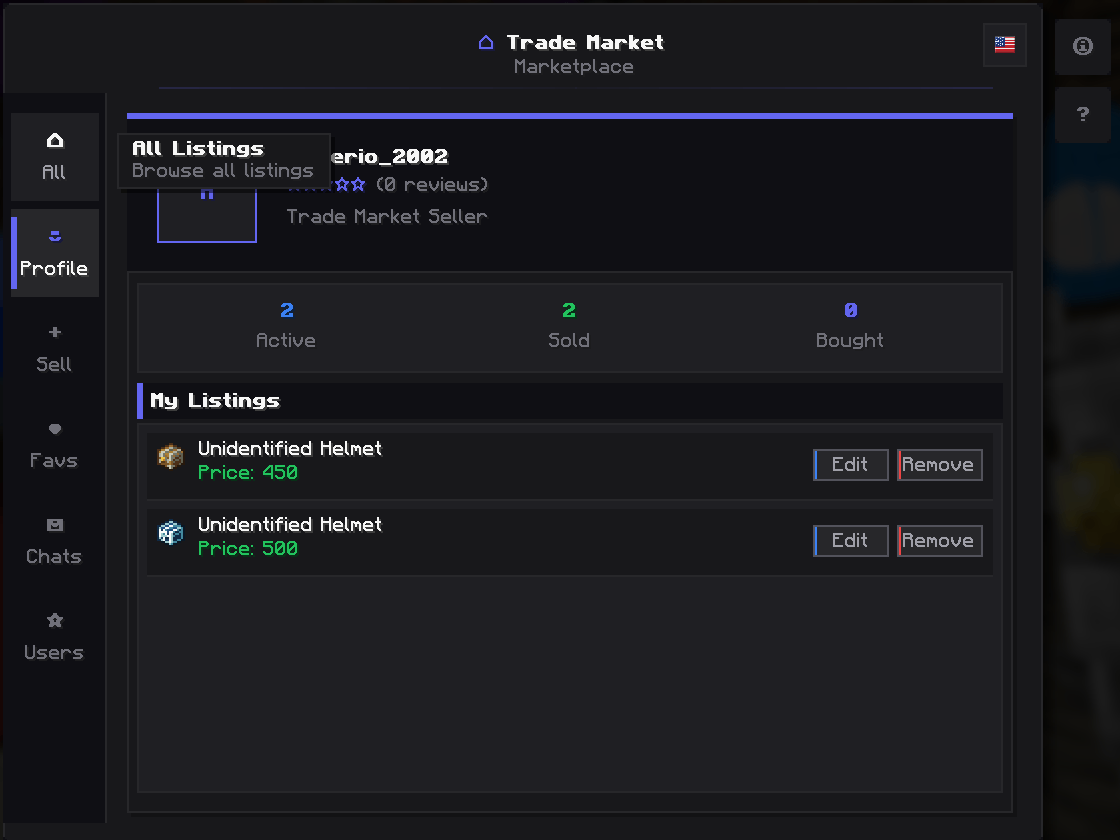
Task: Click the question mark help button
Action: click(1083, 114)
